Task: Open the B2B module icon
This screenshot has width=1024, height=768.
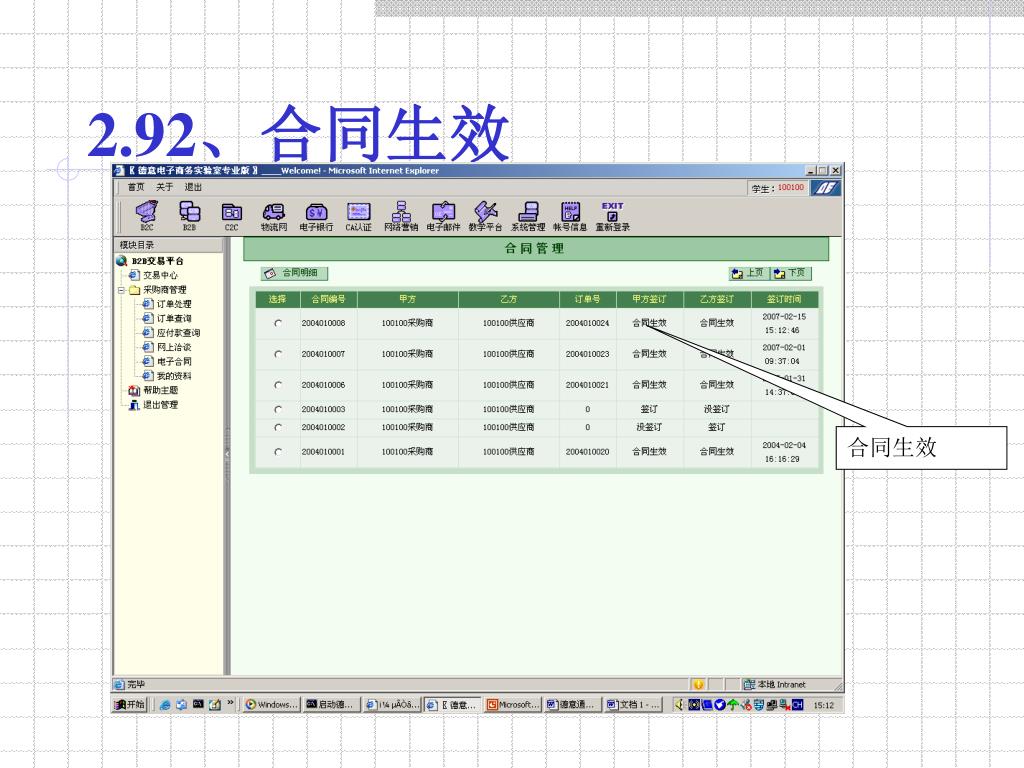Action: (x=189, y=216)
